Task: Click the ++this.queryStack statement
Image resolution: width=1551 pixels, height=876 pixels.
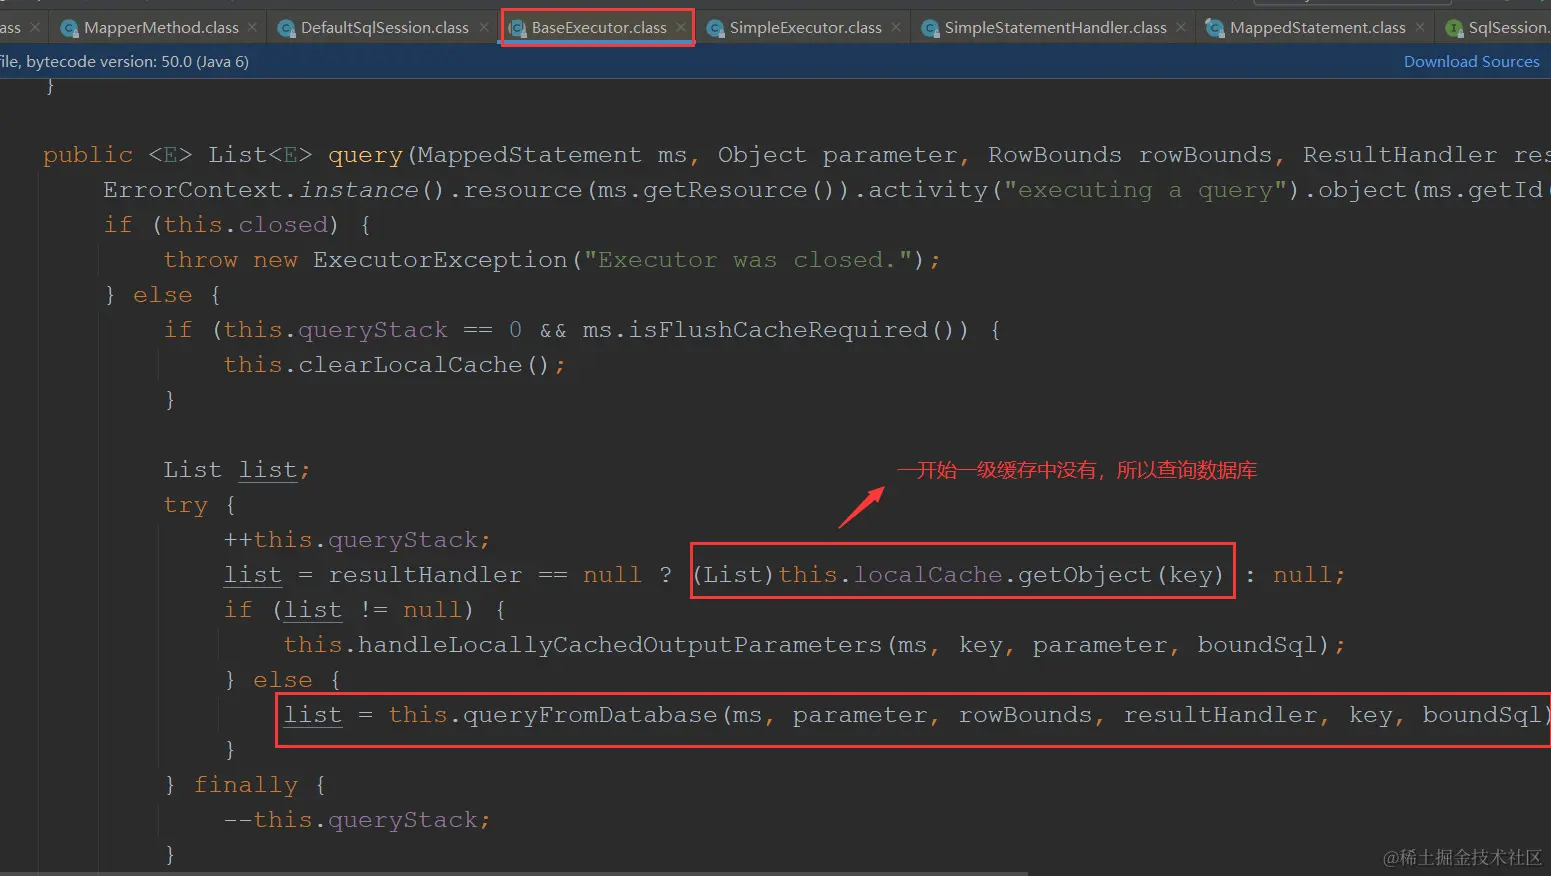Action: (357, 540)
